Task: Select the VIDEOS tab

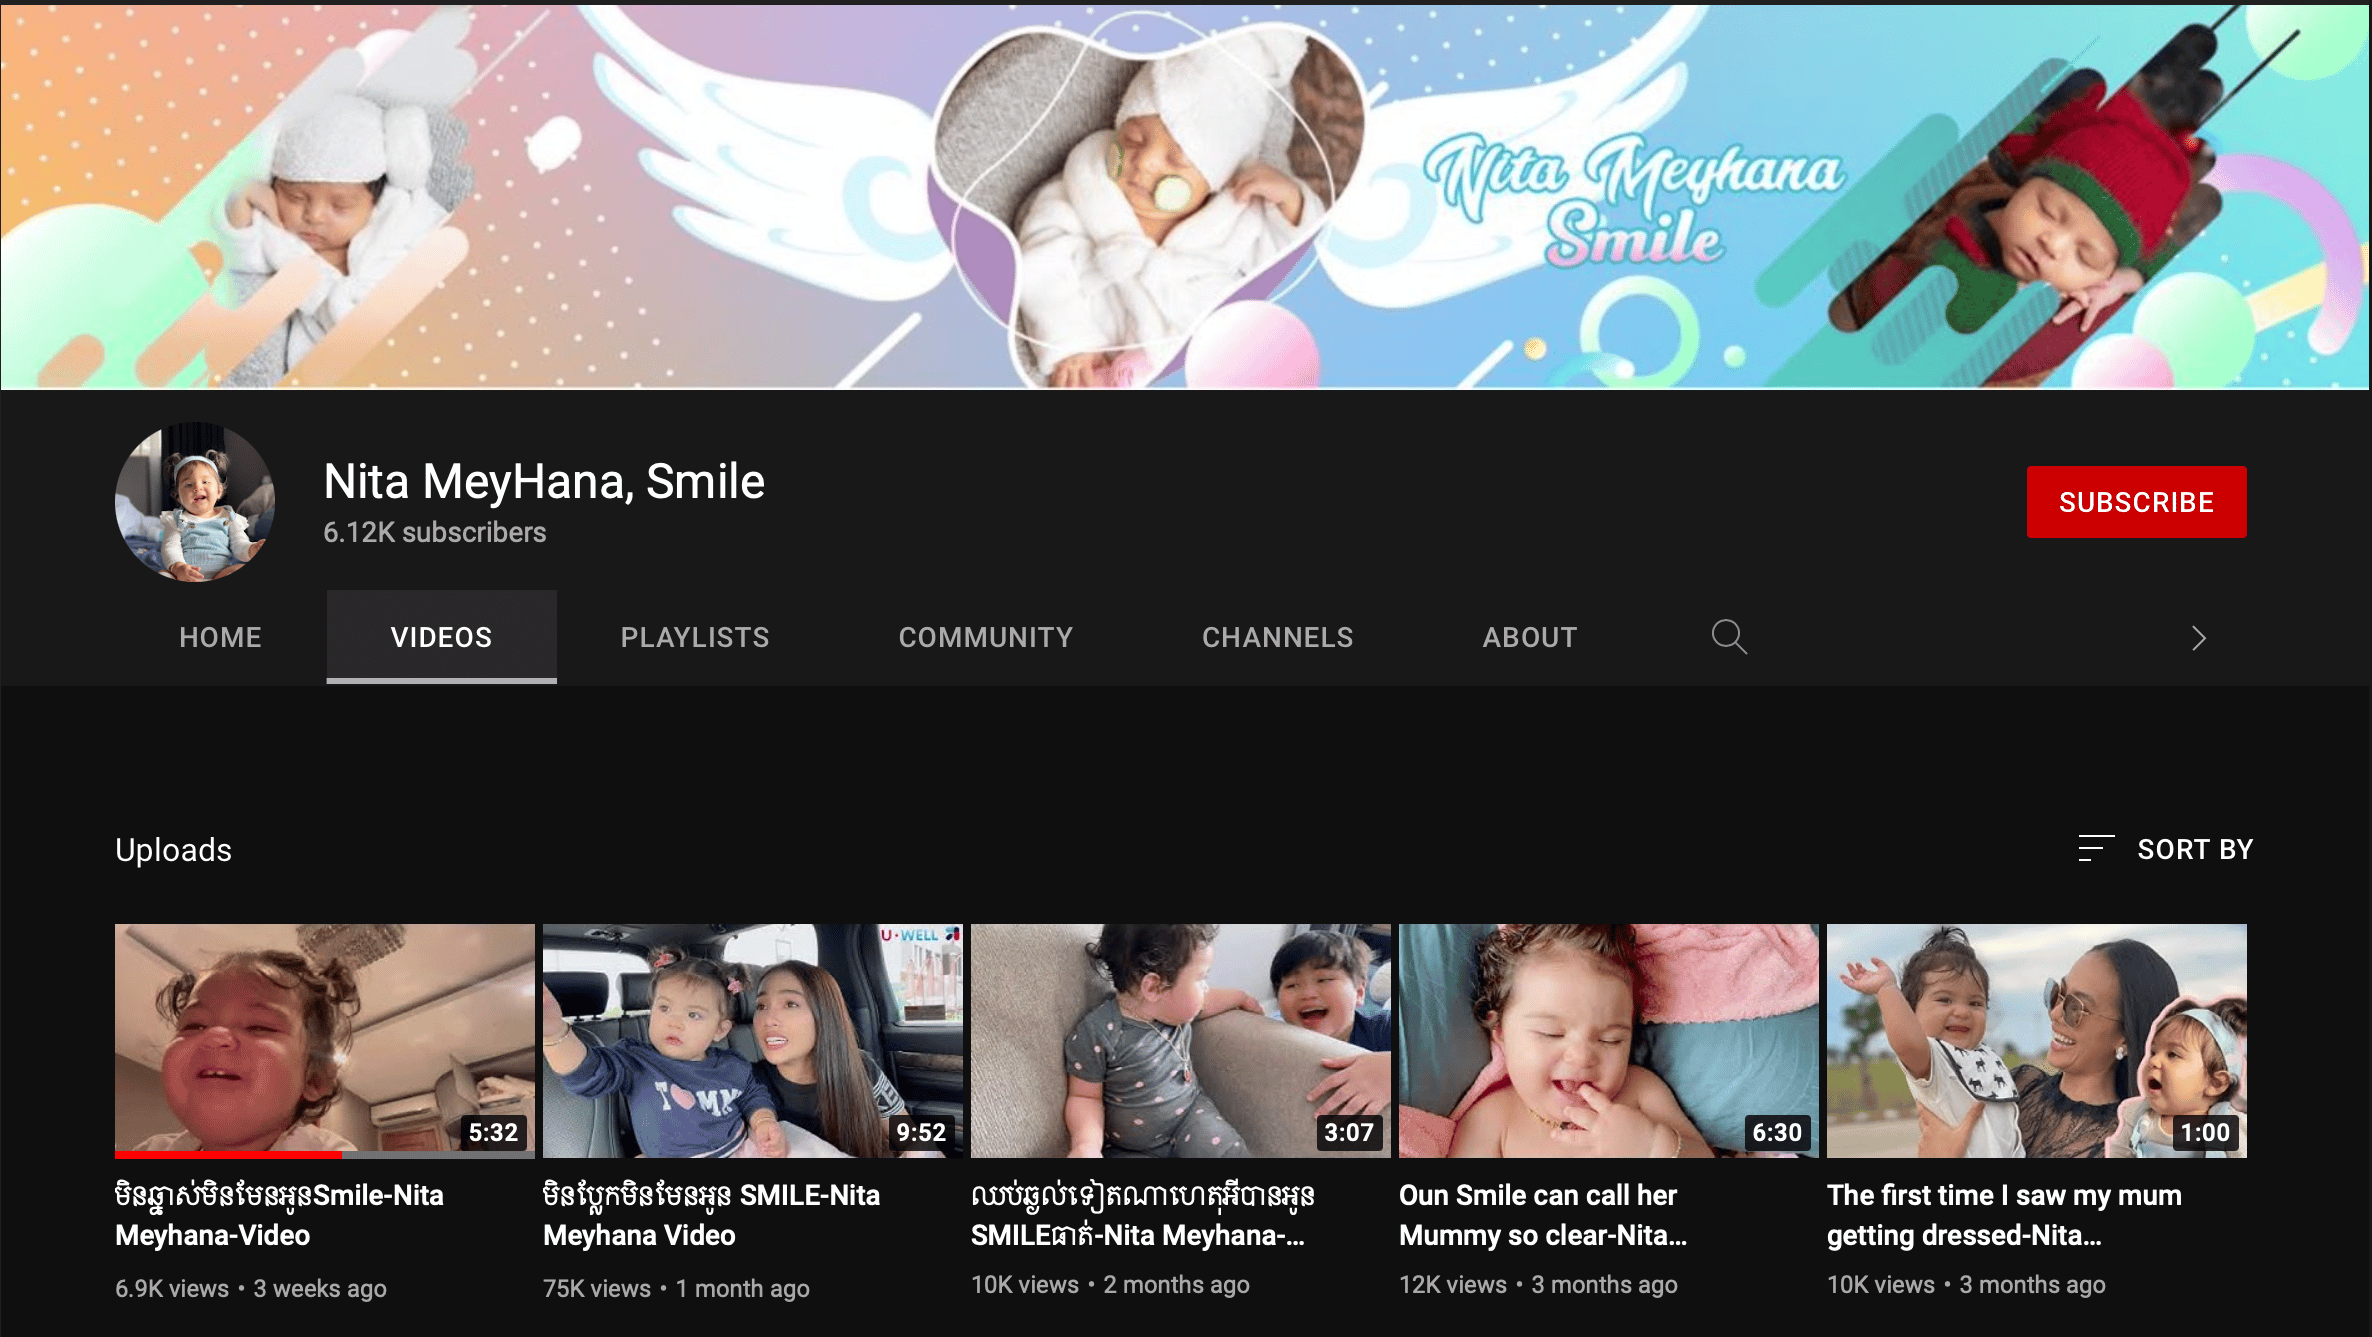Action: (441, 637)
